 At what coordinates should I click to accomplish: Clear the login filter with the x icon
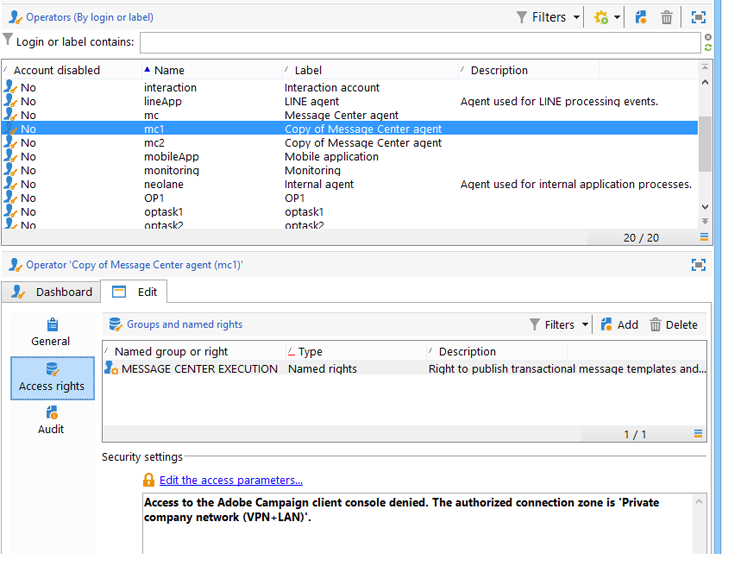(708, 37)
